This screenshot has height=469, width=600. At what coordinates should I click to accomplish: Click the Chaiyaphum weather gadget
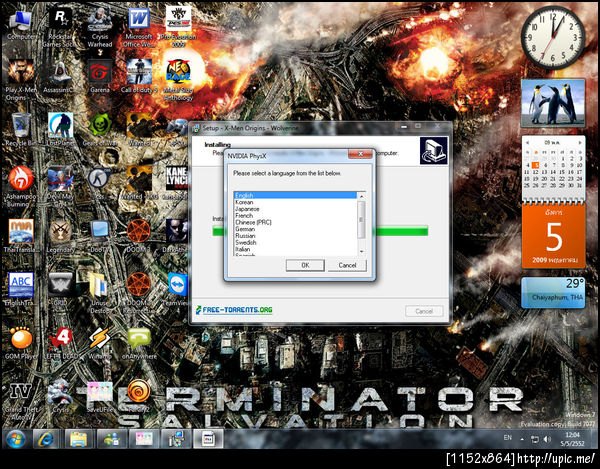click(553, 293)
